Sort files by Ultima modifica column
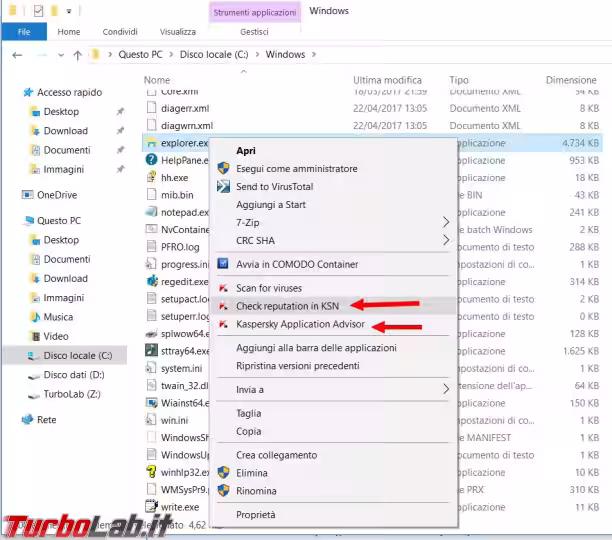Image resolution: width=612 pixels, height=540 pixels. click(x=387, y=80)
